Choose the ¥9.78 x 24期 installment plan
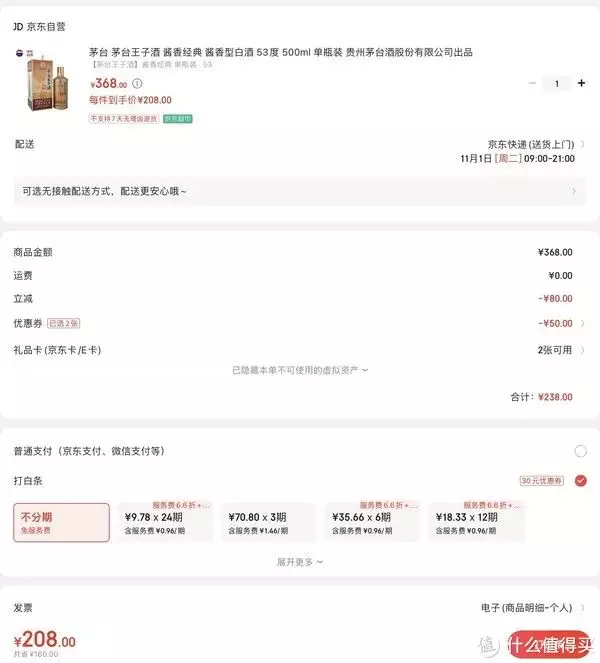The width and height of the screenshot is (600, 663). tap(165, 522)
